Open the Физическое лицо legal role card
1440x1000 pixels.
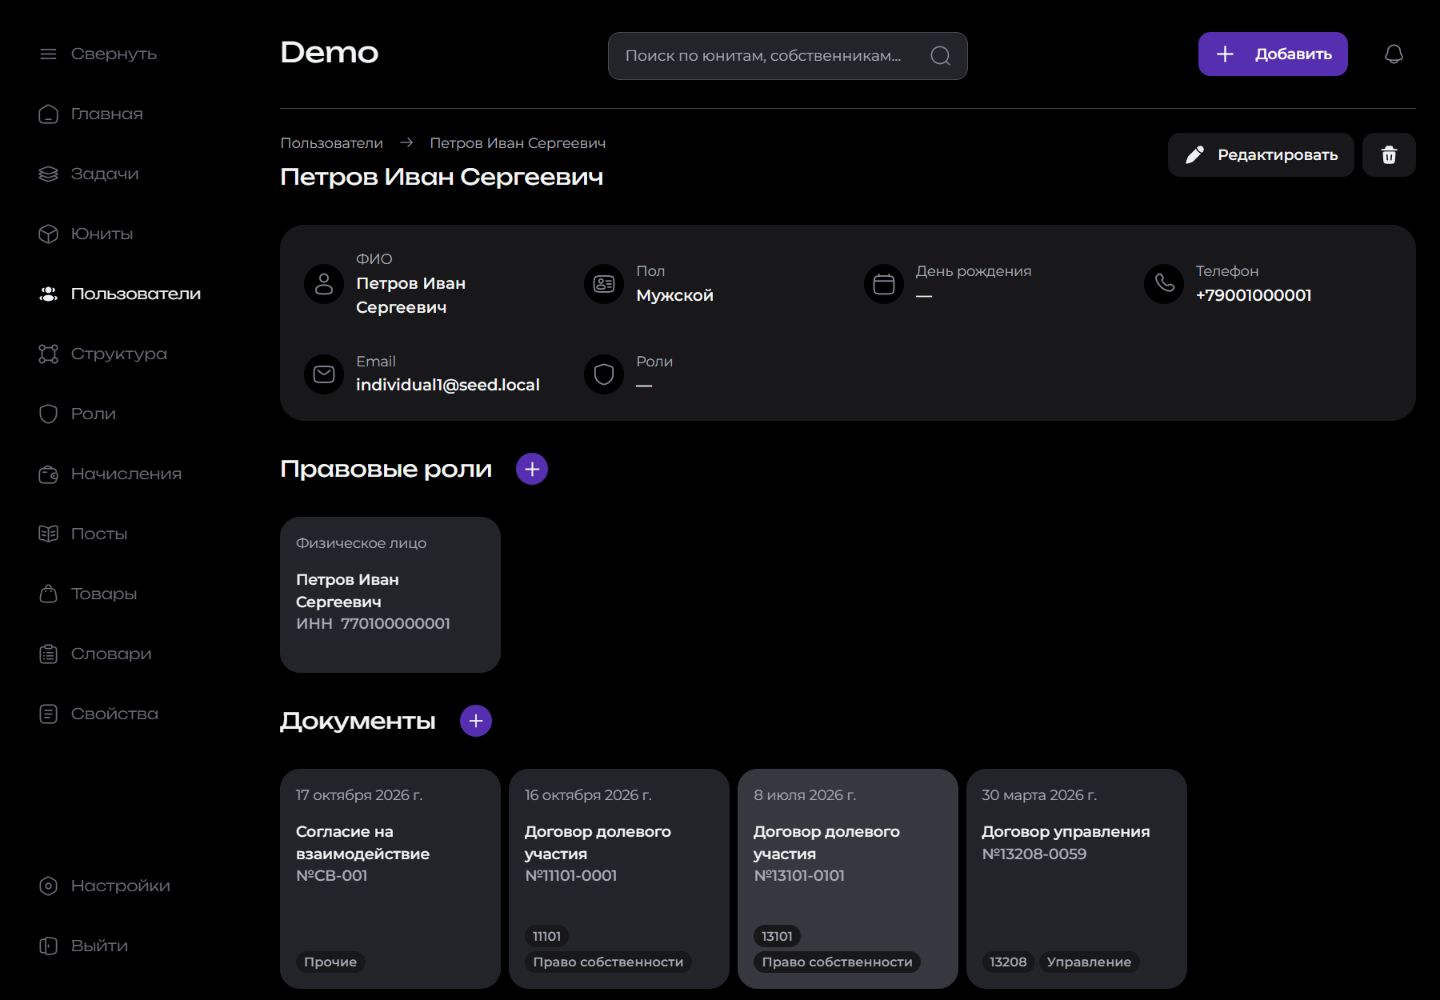click(390, 595)
